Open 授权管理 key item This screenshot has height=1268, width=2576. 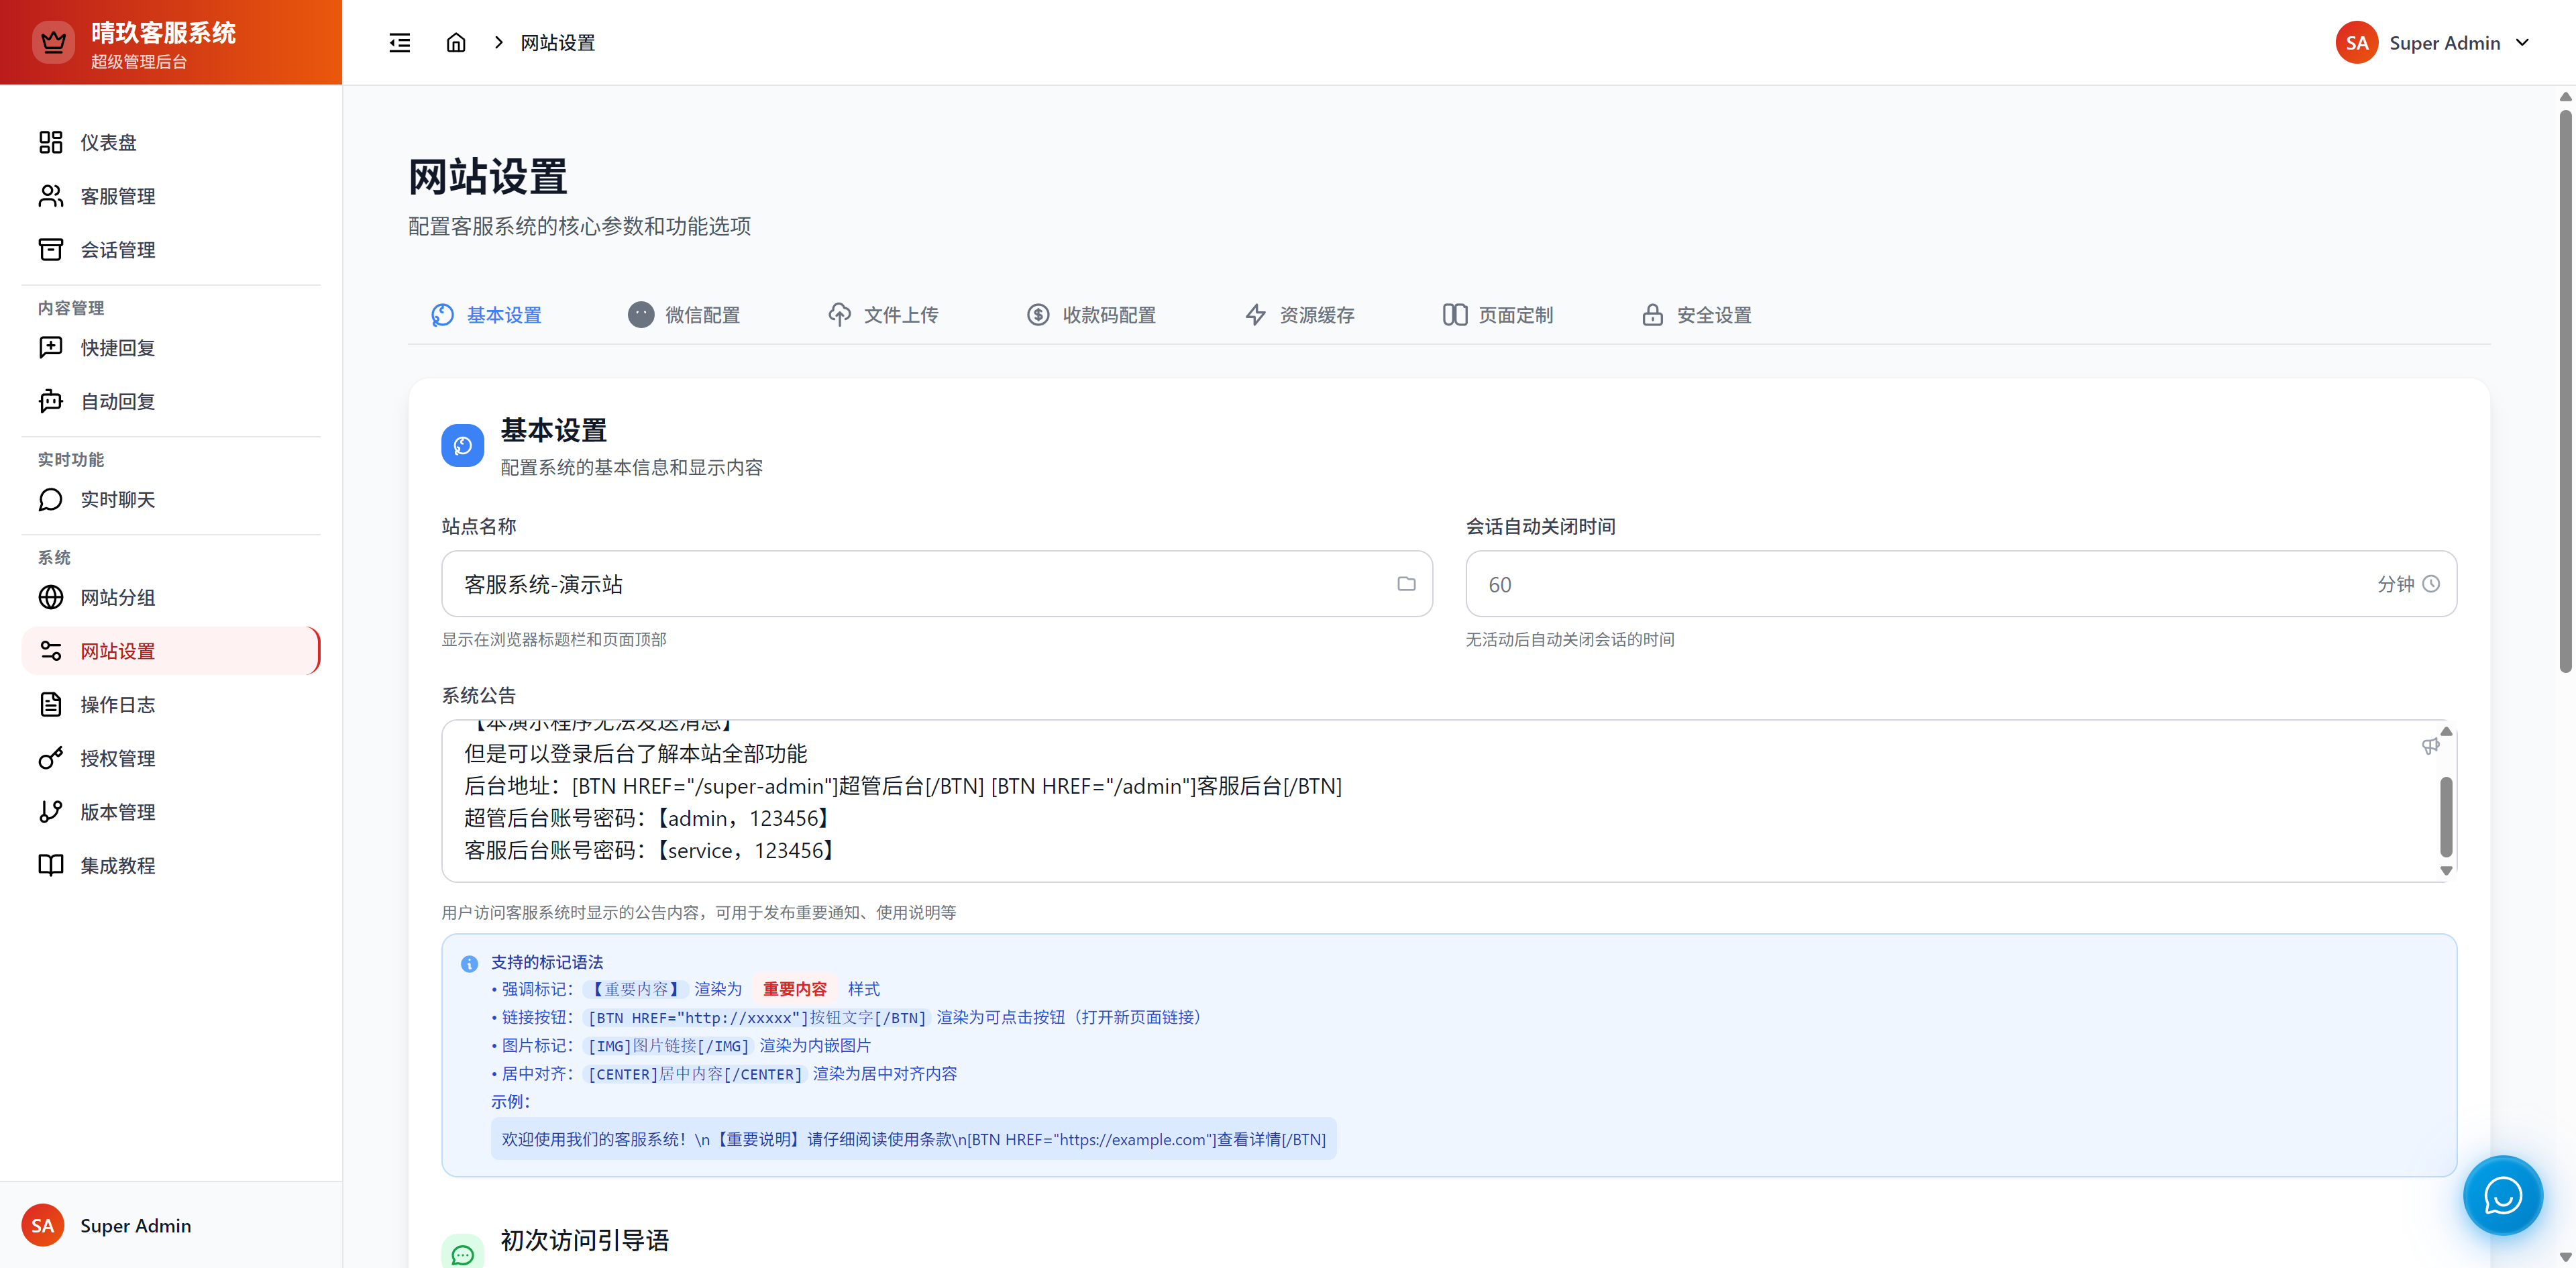(117, 759)
